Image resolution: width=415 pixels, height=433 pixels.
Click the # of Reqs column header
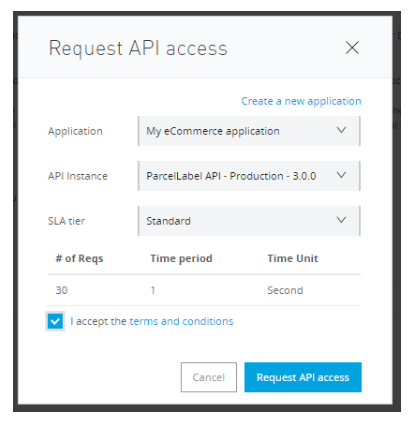(x=79, y=259)
